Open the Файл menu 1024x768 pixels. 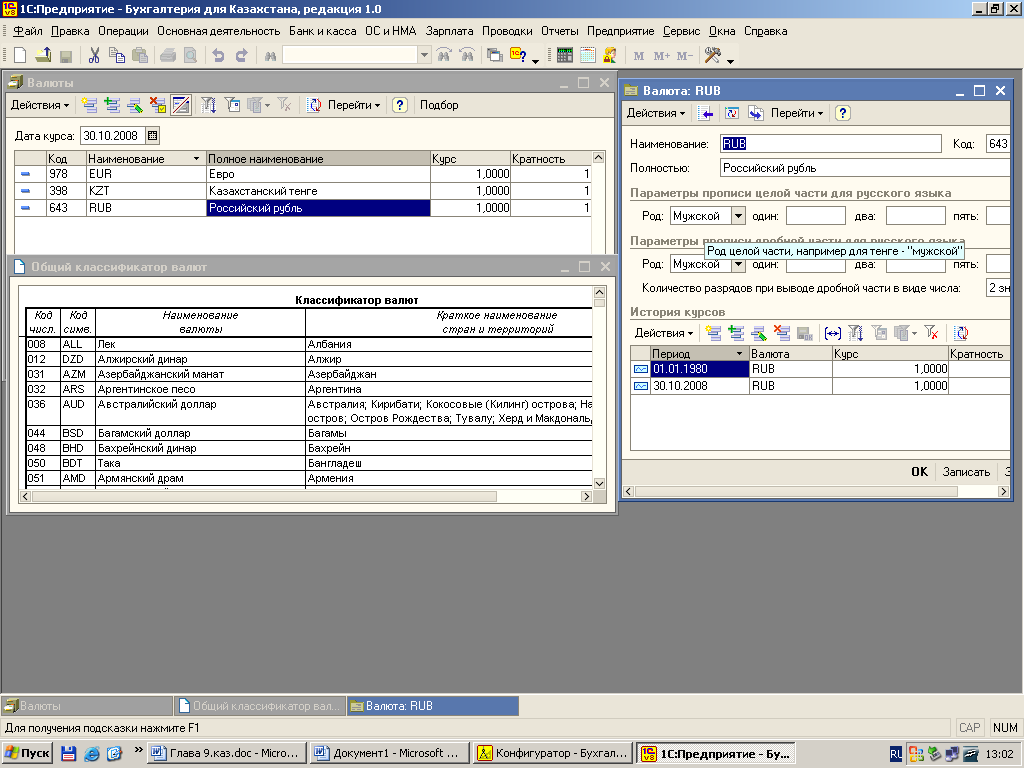tap(28, 31)
